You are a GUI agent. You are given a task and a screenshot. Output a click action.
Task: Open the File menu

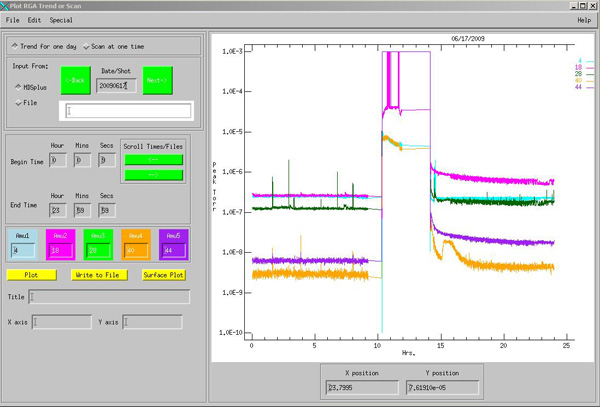12,20
